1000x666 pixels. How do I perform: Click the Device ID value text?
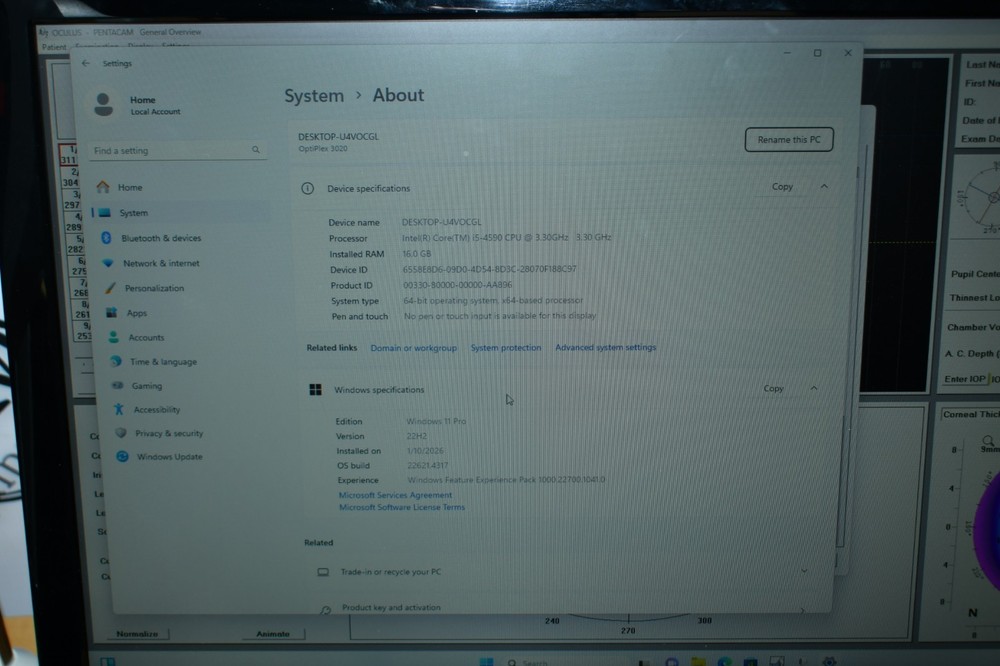tap(489, 269)
